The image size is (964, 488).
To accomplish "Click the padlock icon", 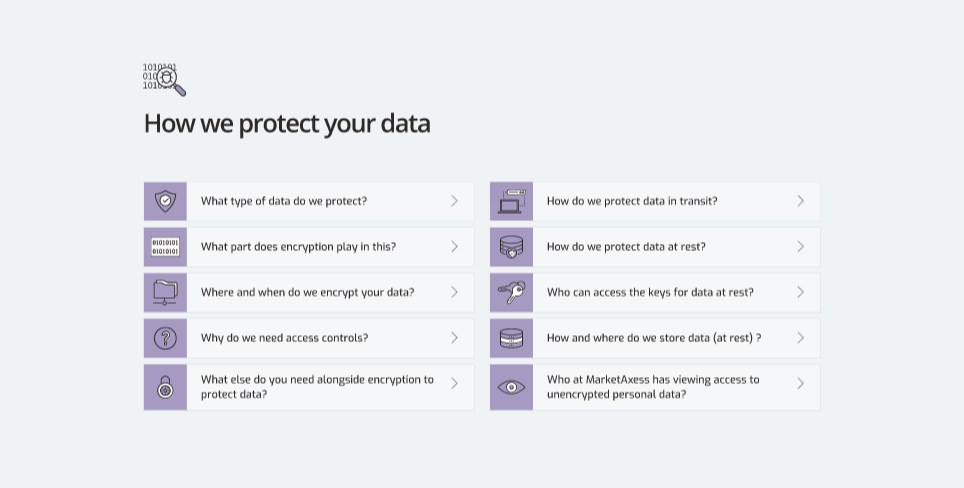I will click(165, 387).
